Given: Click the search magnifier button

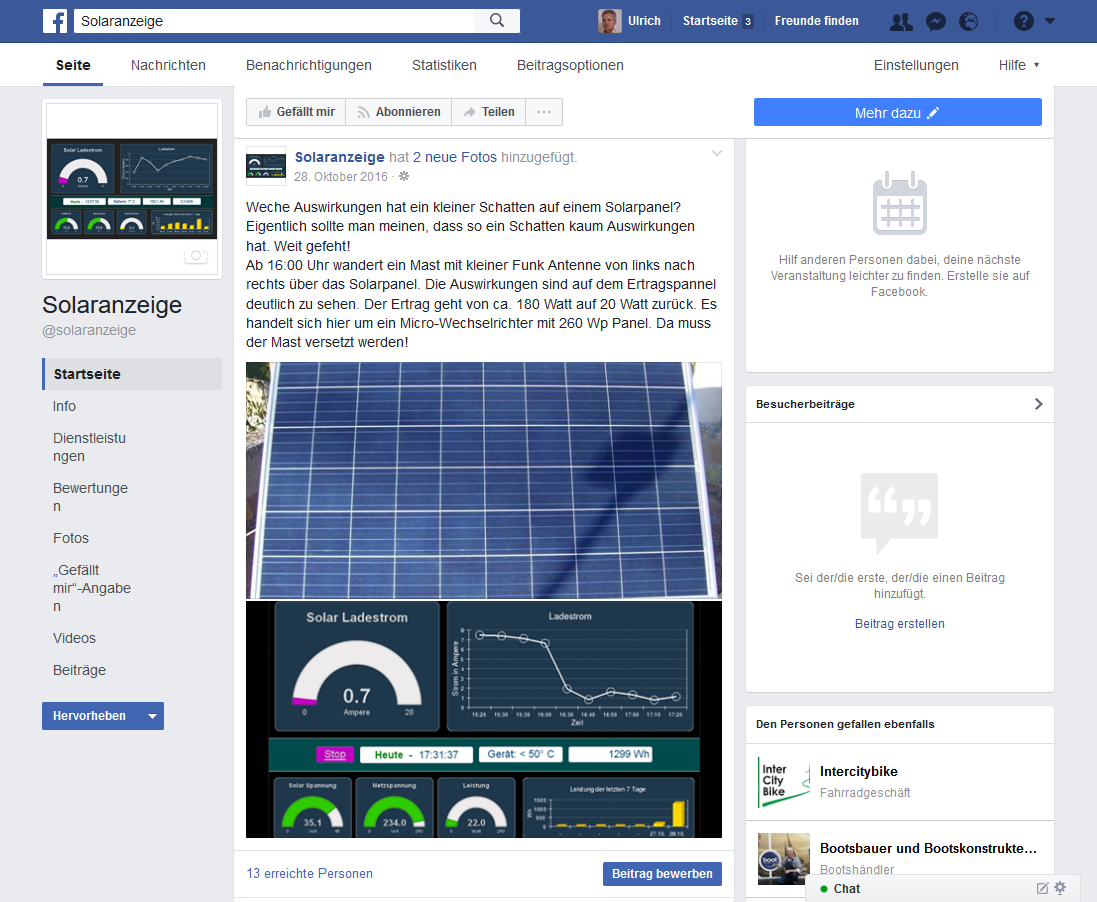Looking at the screenshot, I should 497,21.
